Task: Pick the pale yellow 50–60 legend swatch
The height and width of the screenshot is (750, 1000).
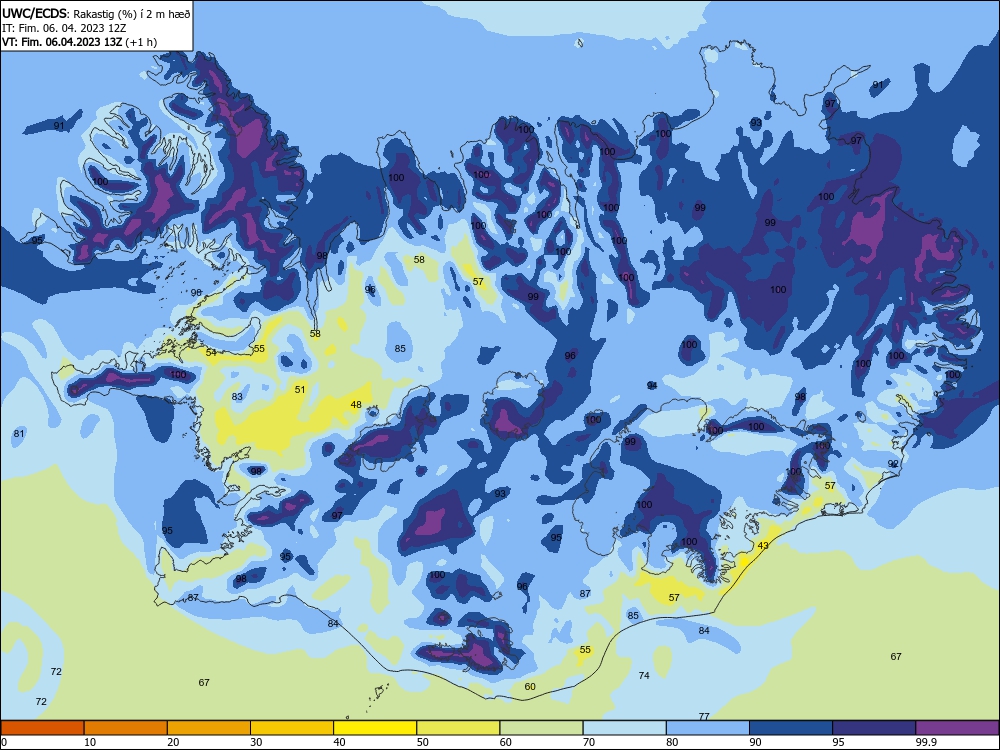Action: (458, 728)
